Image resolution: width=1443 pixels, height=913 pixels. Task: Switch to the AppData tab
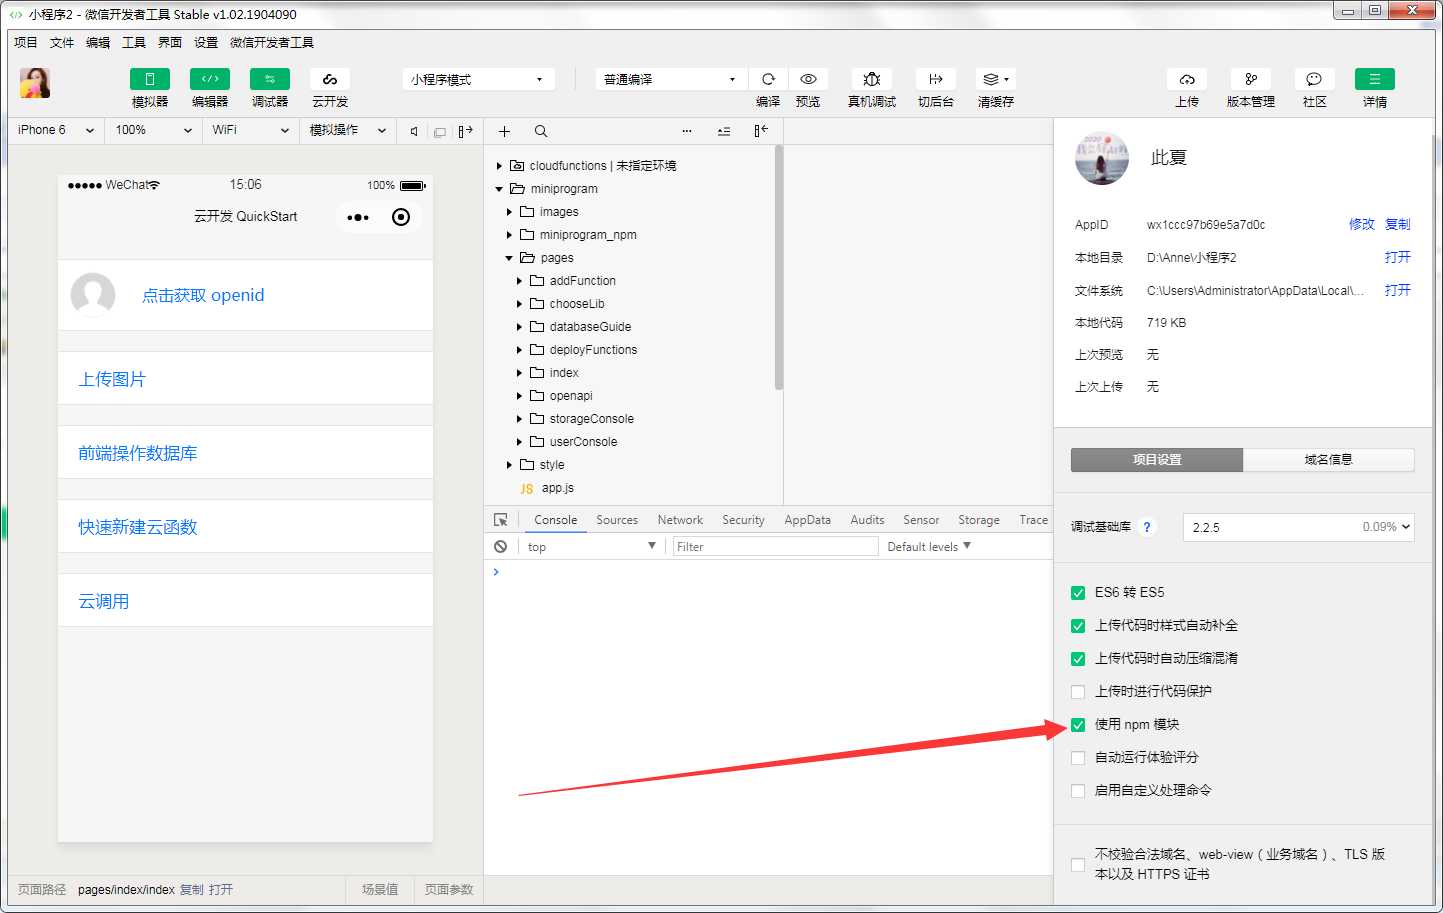[807, 520]
